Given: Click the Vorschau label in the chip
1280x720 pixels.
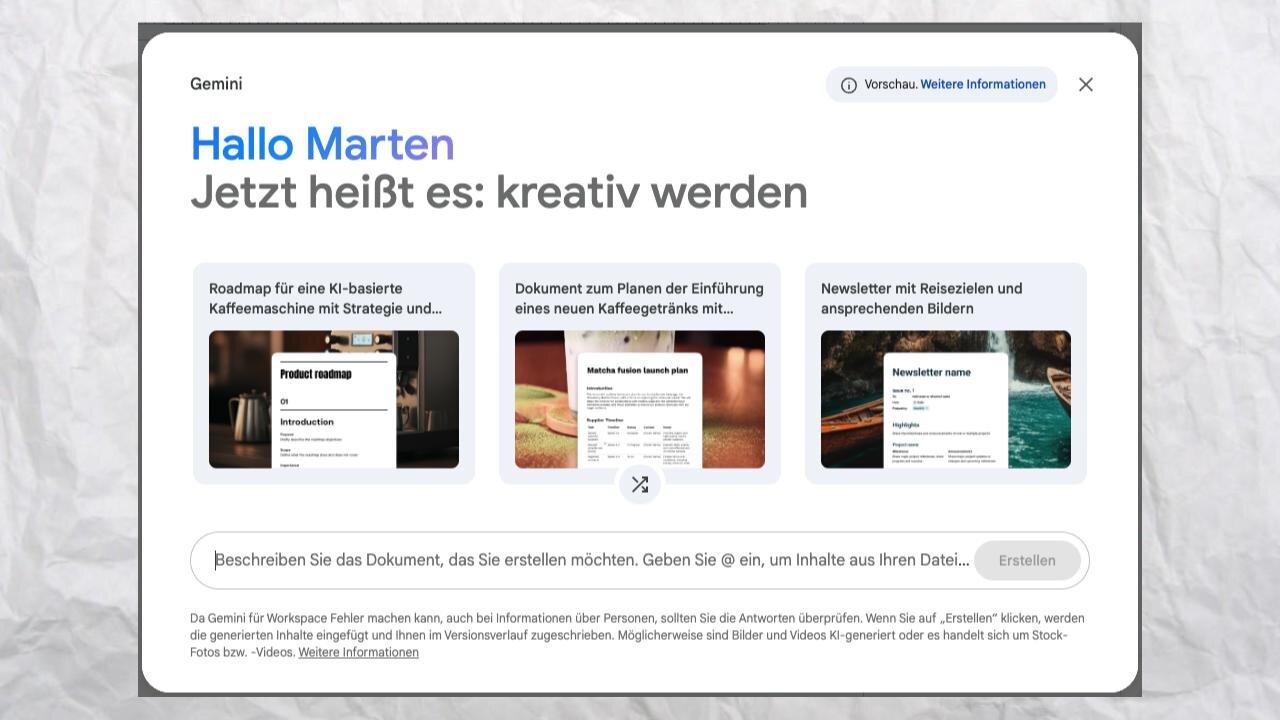Looking at the screenshot, I should 890,85.
